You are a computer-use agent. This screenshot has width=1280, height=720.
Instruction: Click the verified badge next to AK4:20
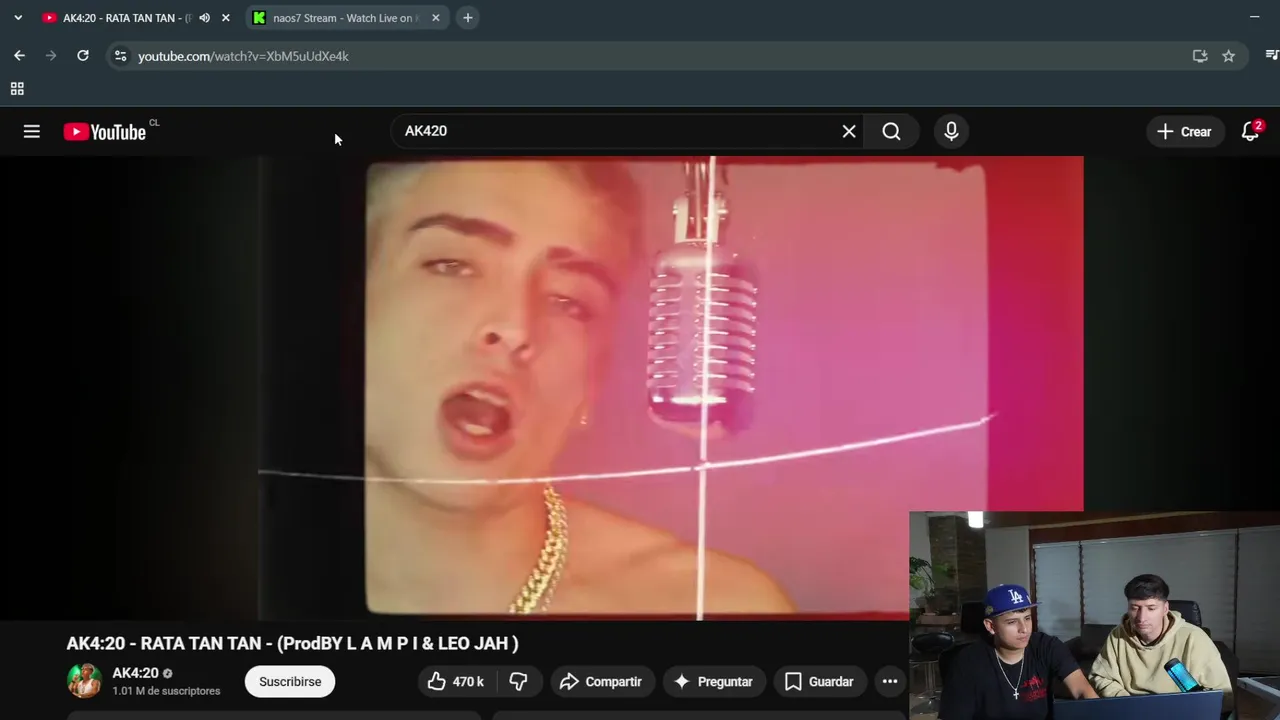click(167, 674)
